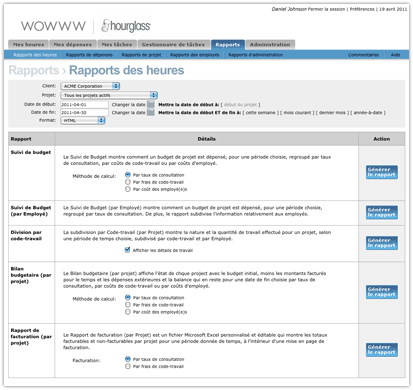Switch to Gestionnaire de tâches tab
Image resolution: width=413 pixels, height=390 pixels.
tap(173, 44)
